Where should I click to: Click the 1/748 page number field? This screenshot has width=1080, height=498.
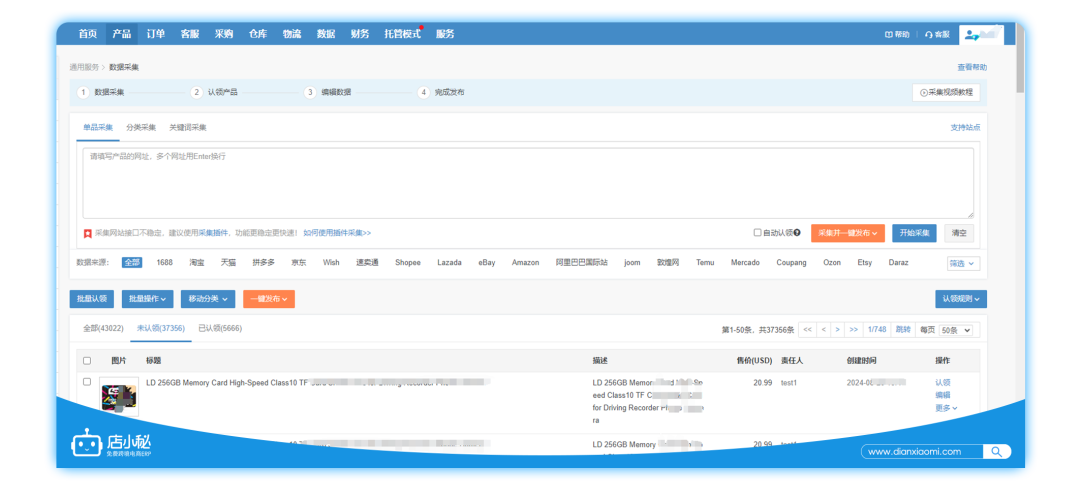[877, 330]
